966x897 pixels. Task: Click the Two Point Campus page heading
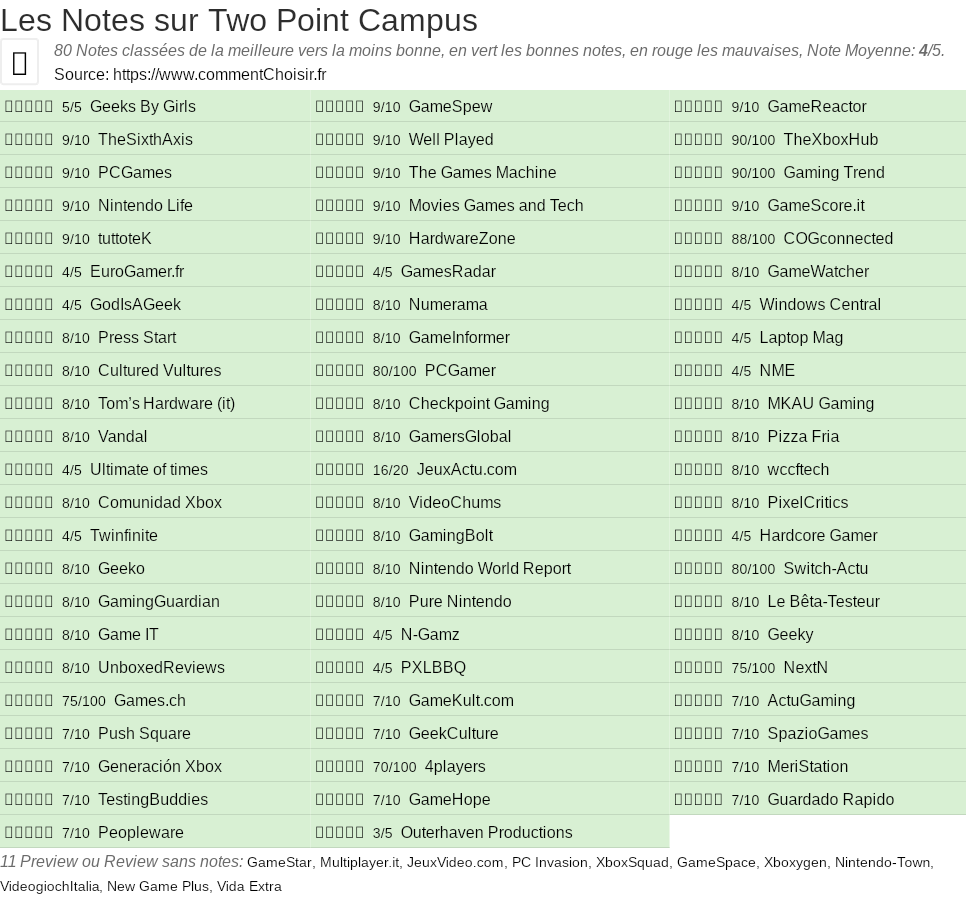click(x=239, y=20)
